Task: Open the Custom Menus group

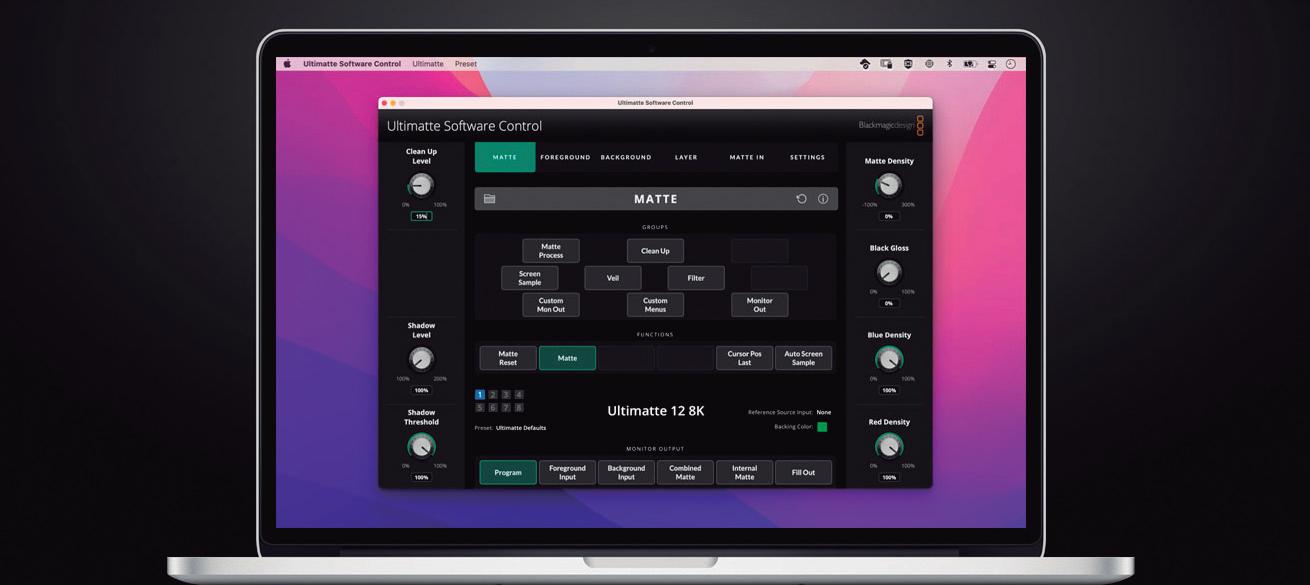Action: point(655,305)
